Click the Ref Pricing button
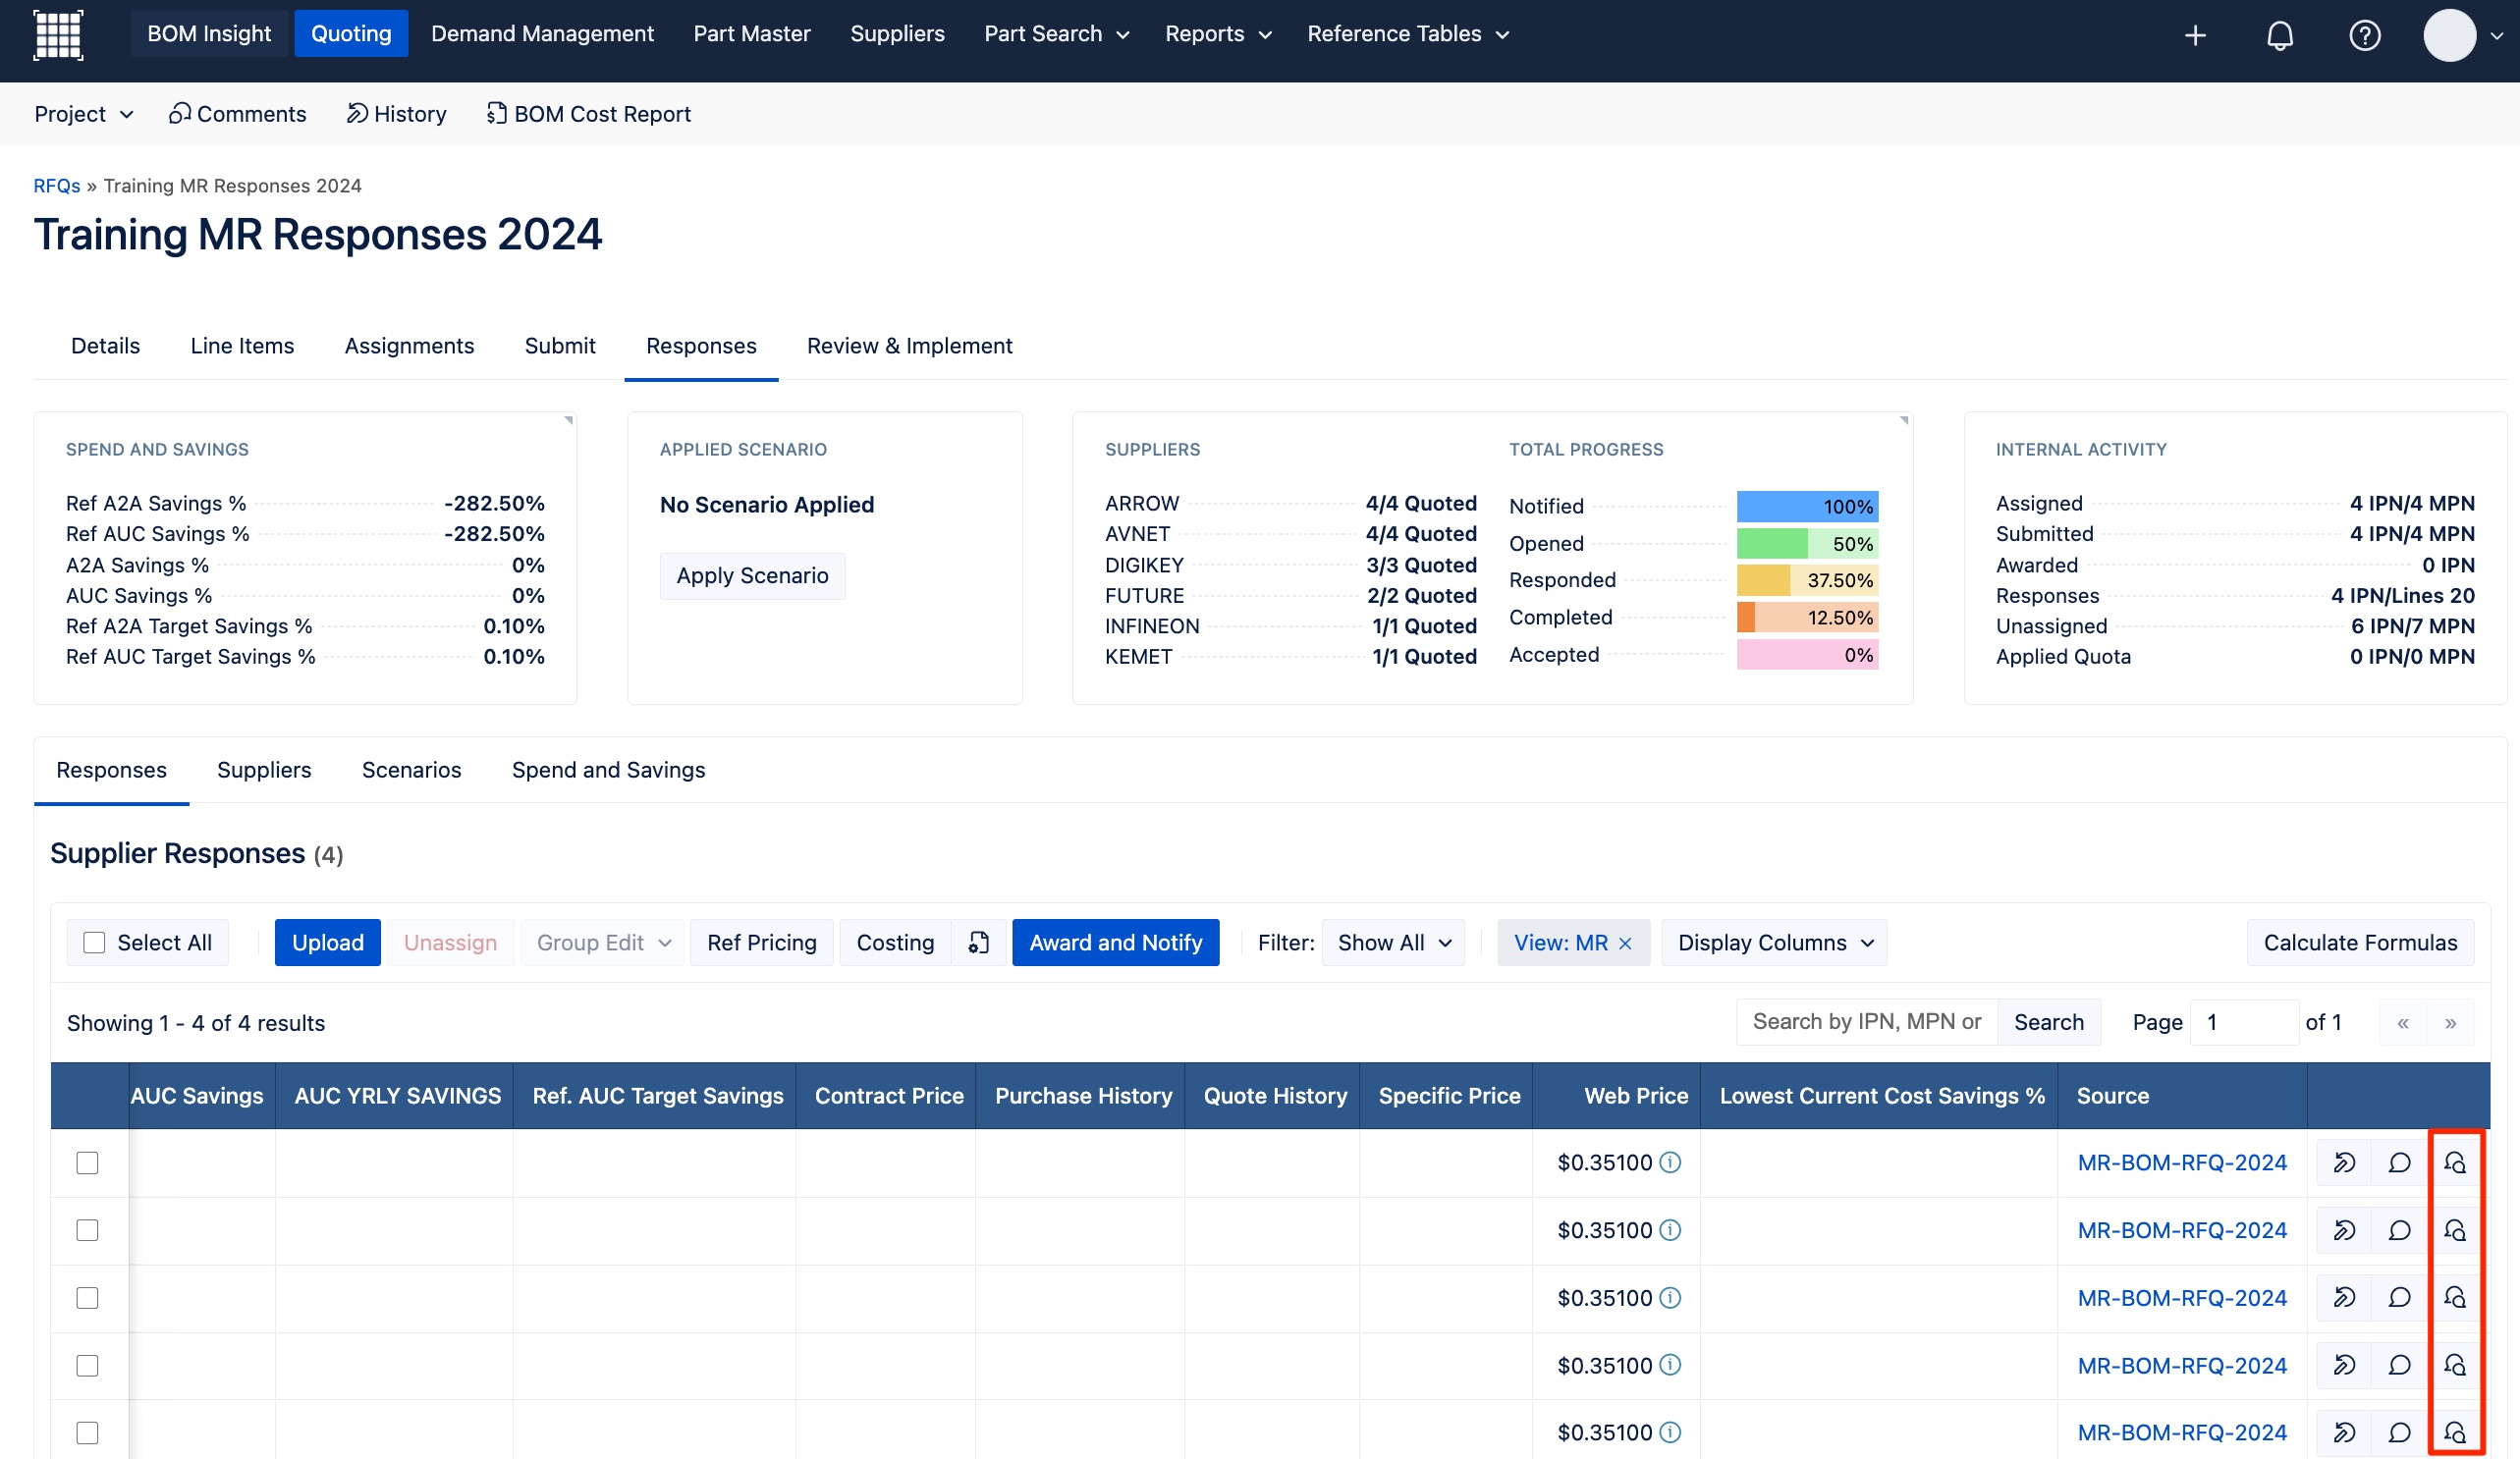The height and width of the screenshot is (1459, 2520). click(x=761, y=943)
